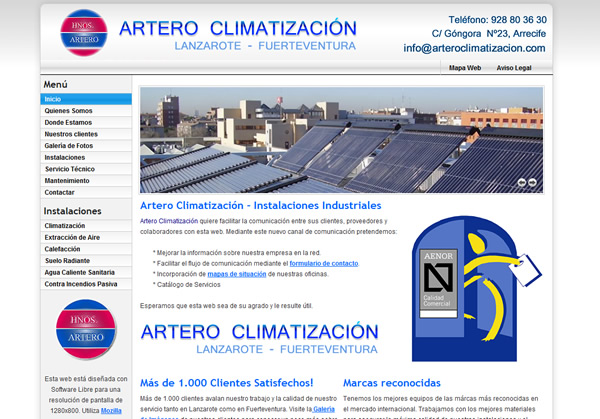Click the Artero Climatización - Instalaciones Industriales heading
This screenshot has width=600, height=419.
point(261,205)
